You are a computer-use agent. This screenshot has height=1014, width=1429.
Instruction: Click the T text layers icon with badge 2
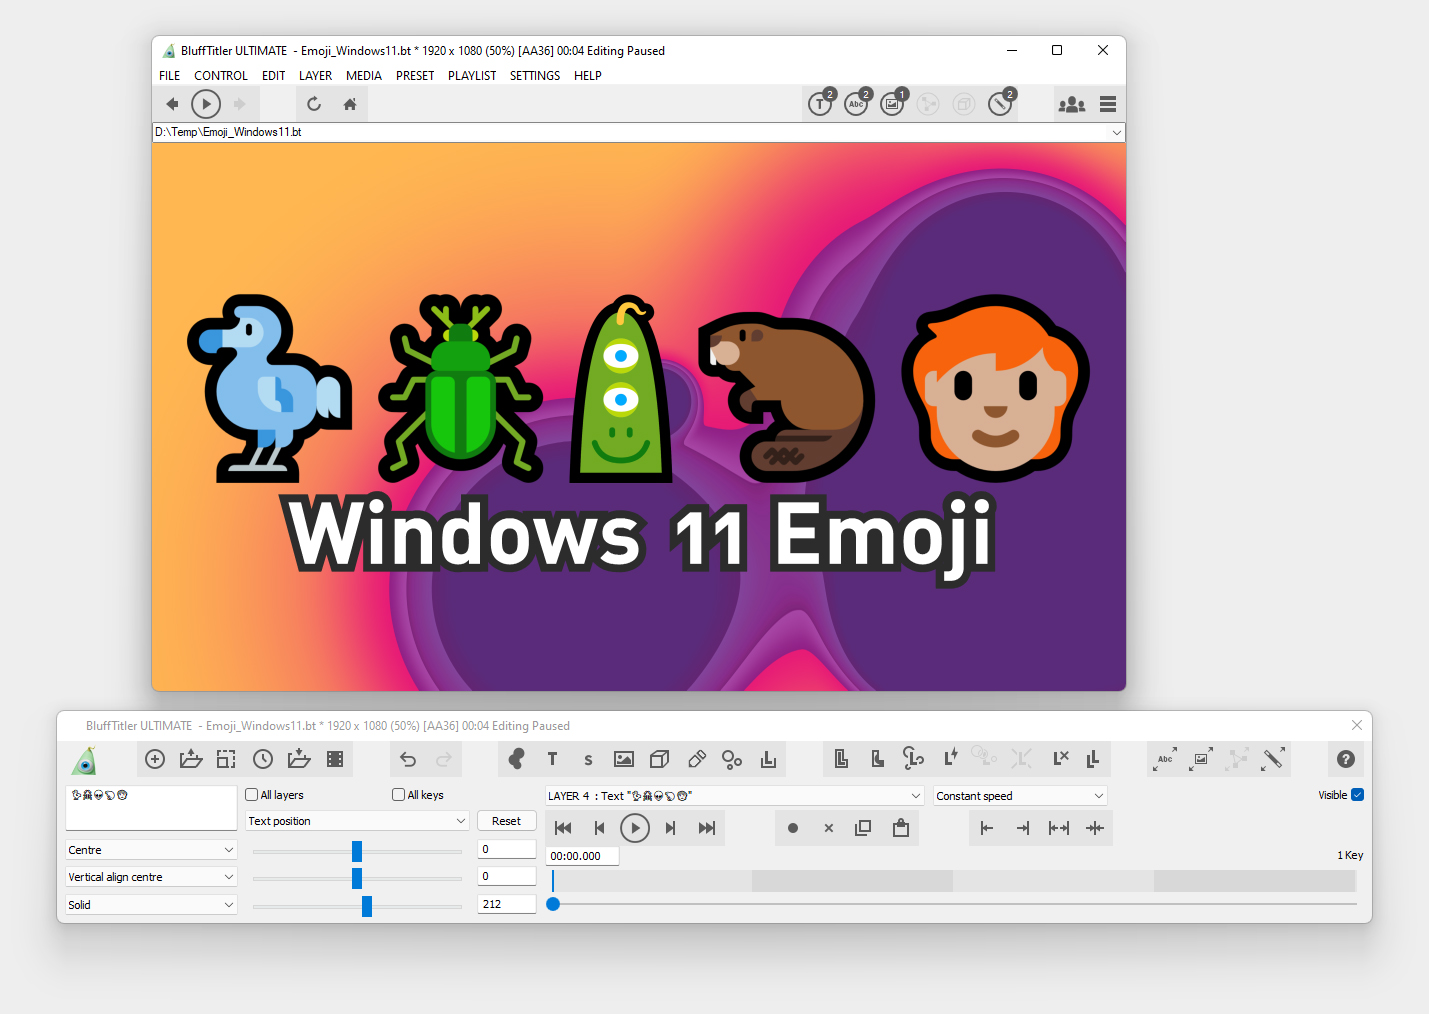[x=821, y=103]
